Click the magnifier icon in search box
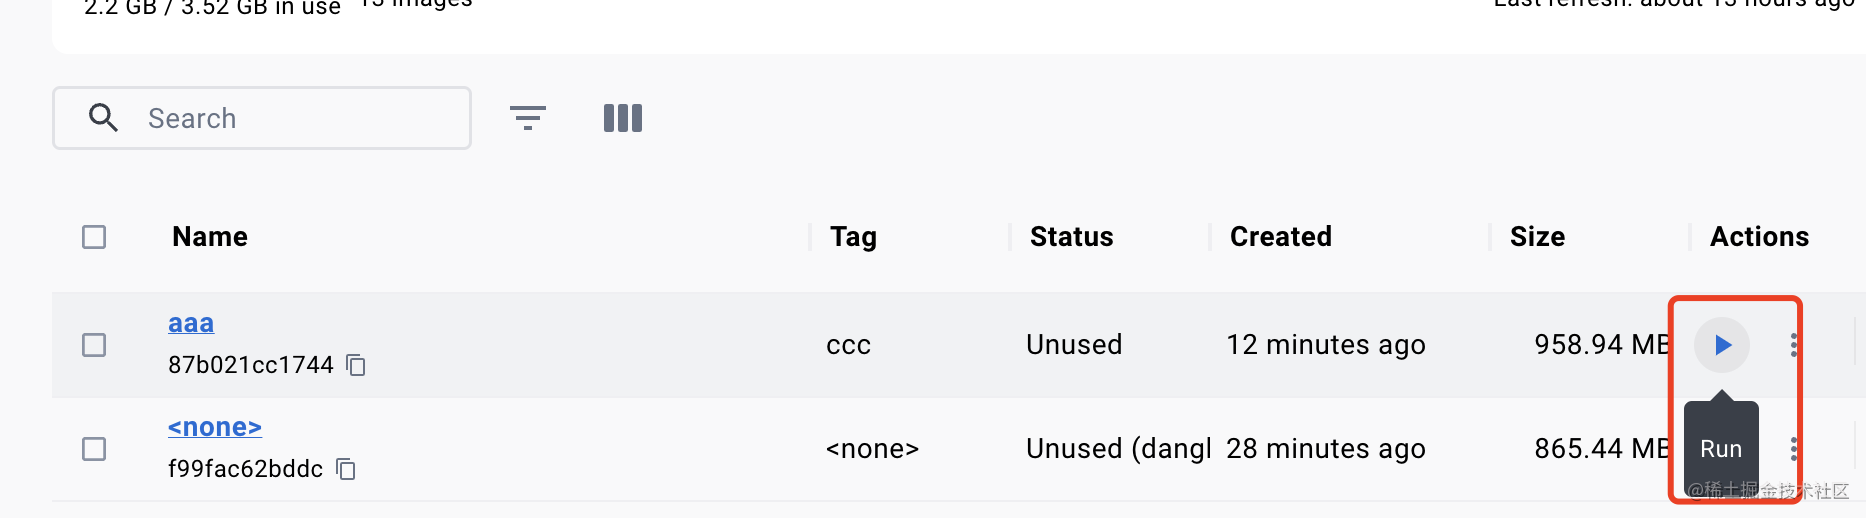The image size is (1866, 518). pyautogui.click(x=103, y=118)
